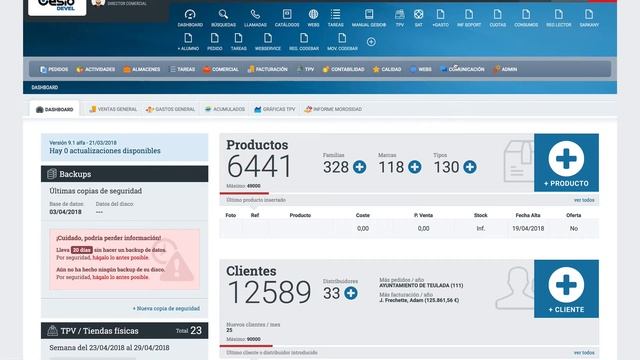This screenshot has height=360, width=640.
Task: Open the Tareas menu in gray bar
Action: 182,69
